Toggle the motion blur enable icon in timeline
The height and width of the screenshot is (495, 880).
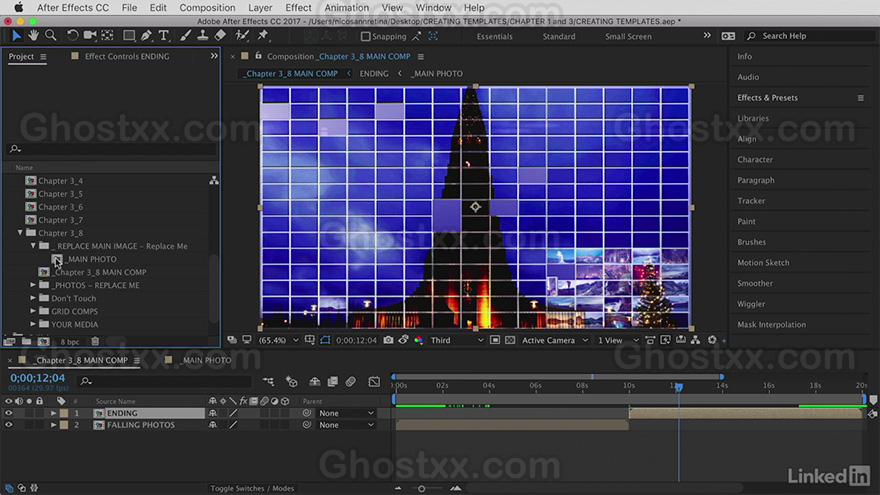point(350,382)
